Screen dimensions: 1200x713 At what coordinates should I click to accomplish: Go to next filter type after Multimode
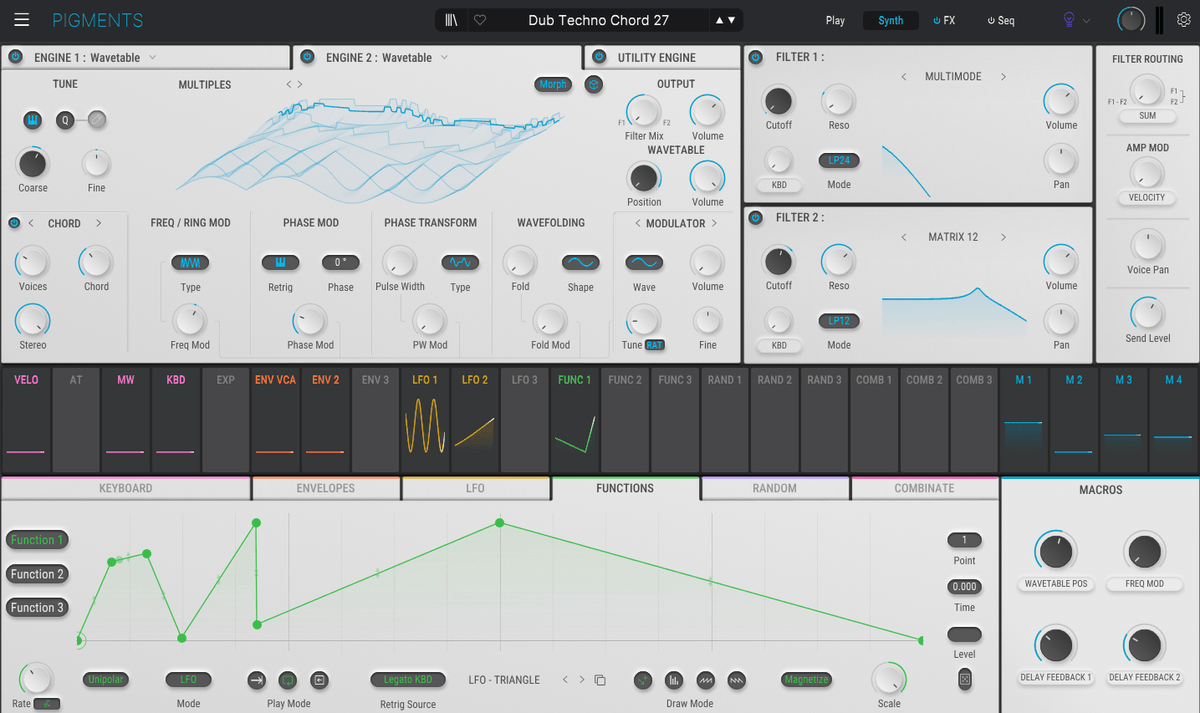pos(1003,77)
